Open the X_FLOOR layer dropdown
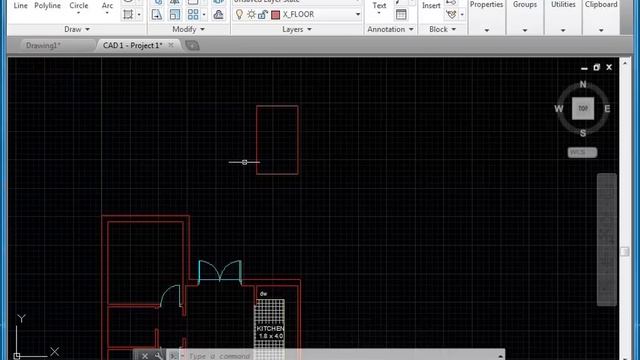640x360 pixels. (x=358, y=15)
